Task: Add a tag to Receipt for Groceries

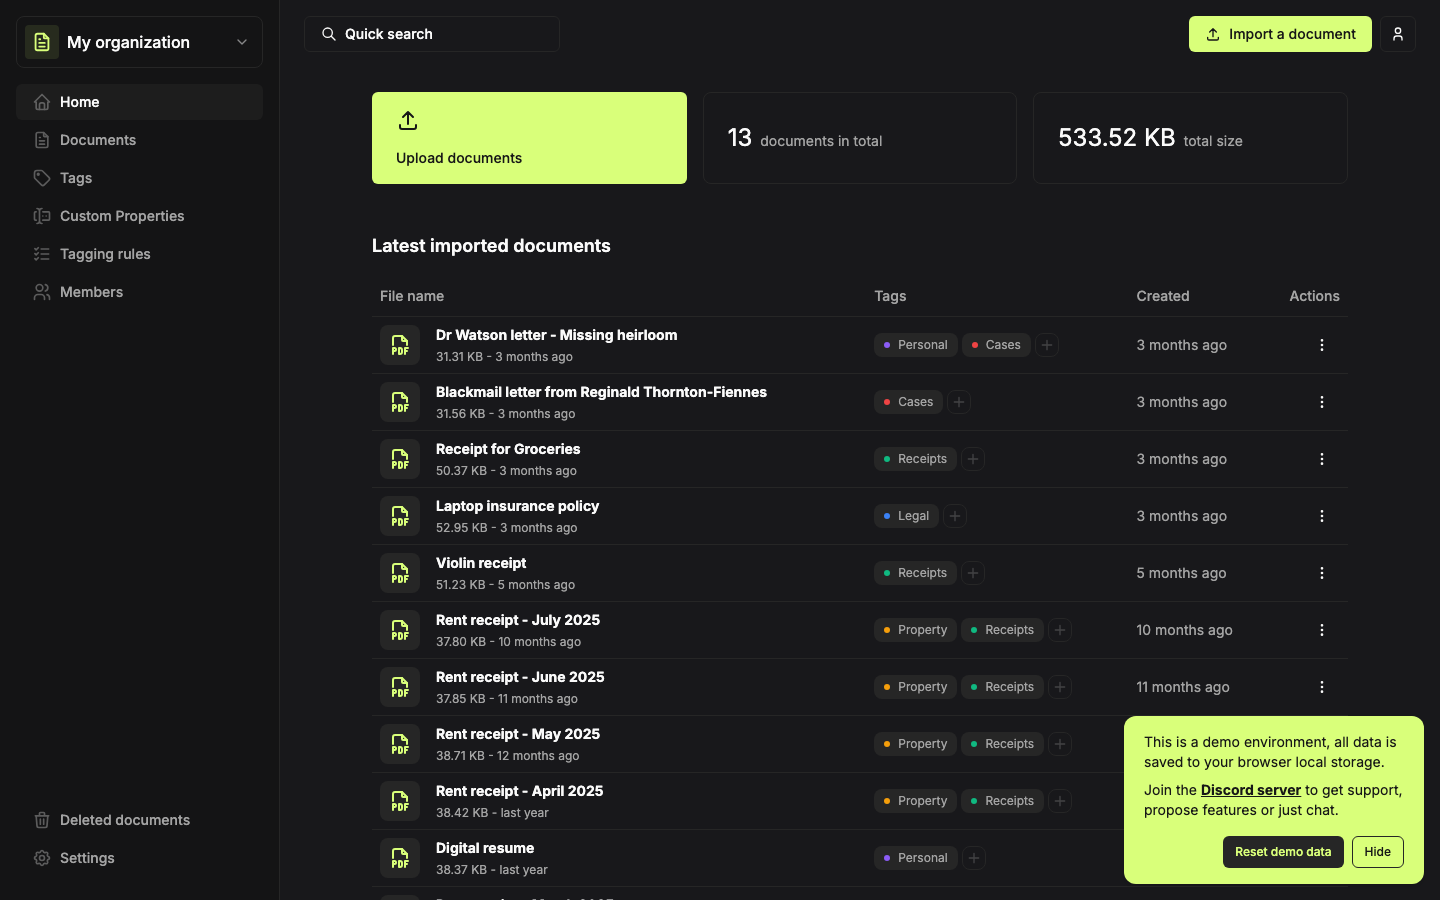Action: point(973,459)
